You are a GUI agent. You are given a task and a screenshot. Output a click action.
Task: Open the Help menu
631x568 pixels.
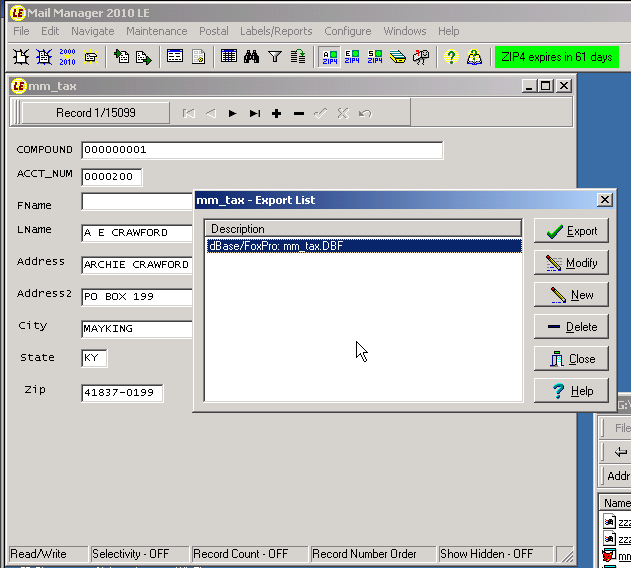[448, 31]
